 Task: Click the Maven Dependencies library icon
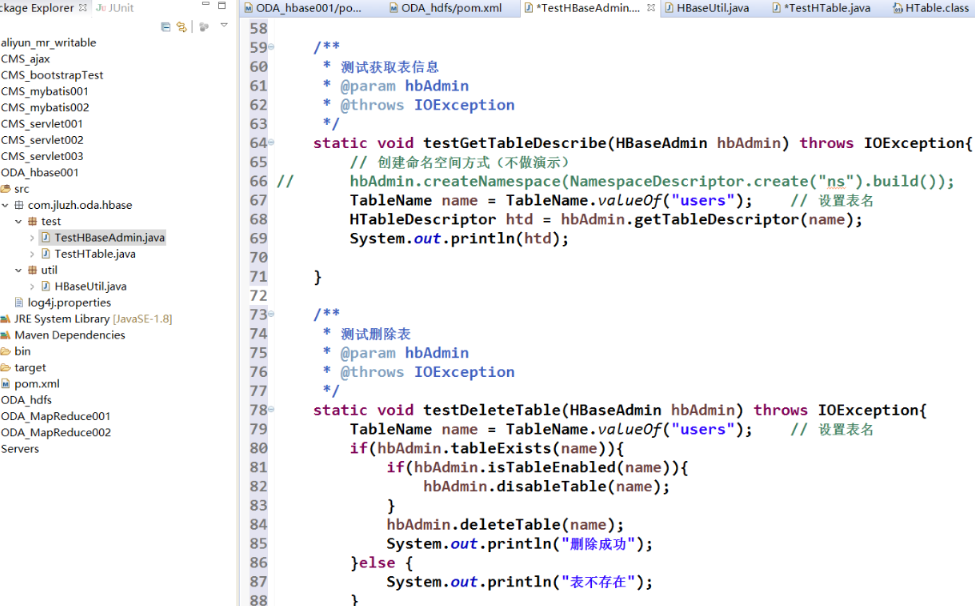pos(6,335)
